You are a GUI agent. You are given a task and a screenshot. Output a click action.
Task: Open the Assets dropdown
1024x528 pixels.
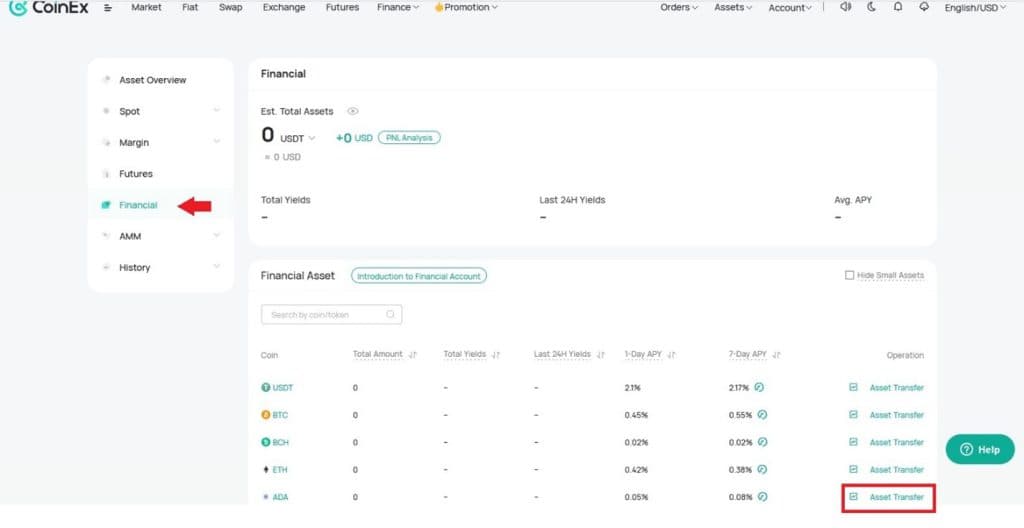pos(733,7)
